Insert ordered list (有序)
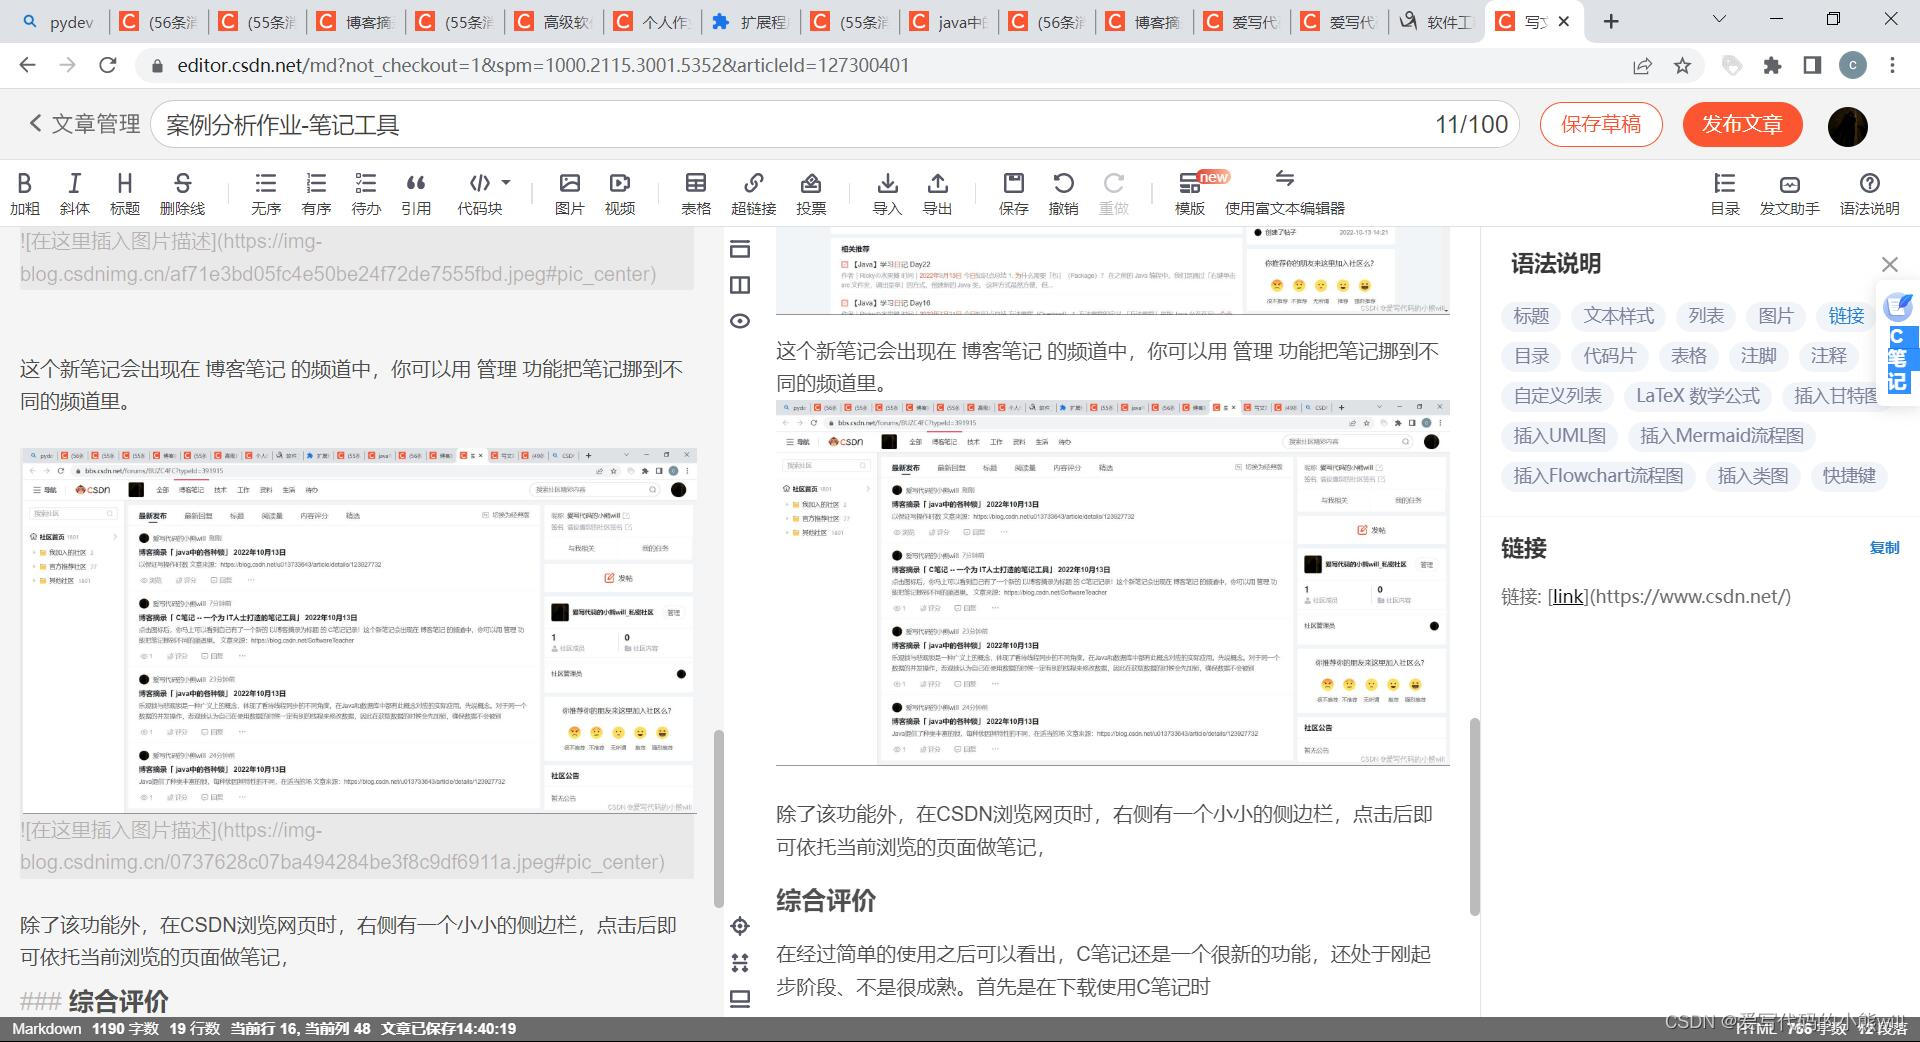Image resolution: width=1920 pixels, height=1042 pixels. click(316, 193)
